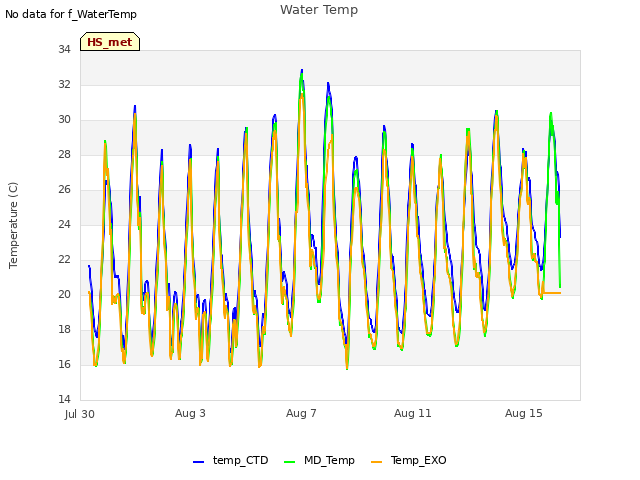The width and height of the screenshot is (640, 480).
Task: Click the 16 y-axis tick label
Action: coord(64,364)
